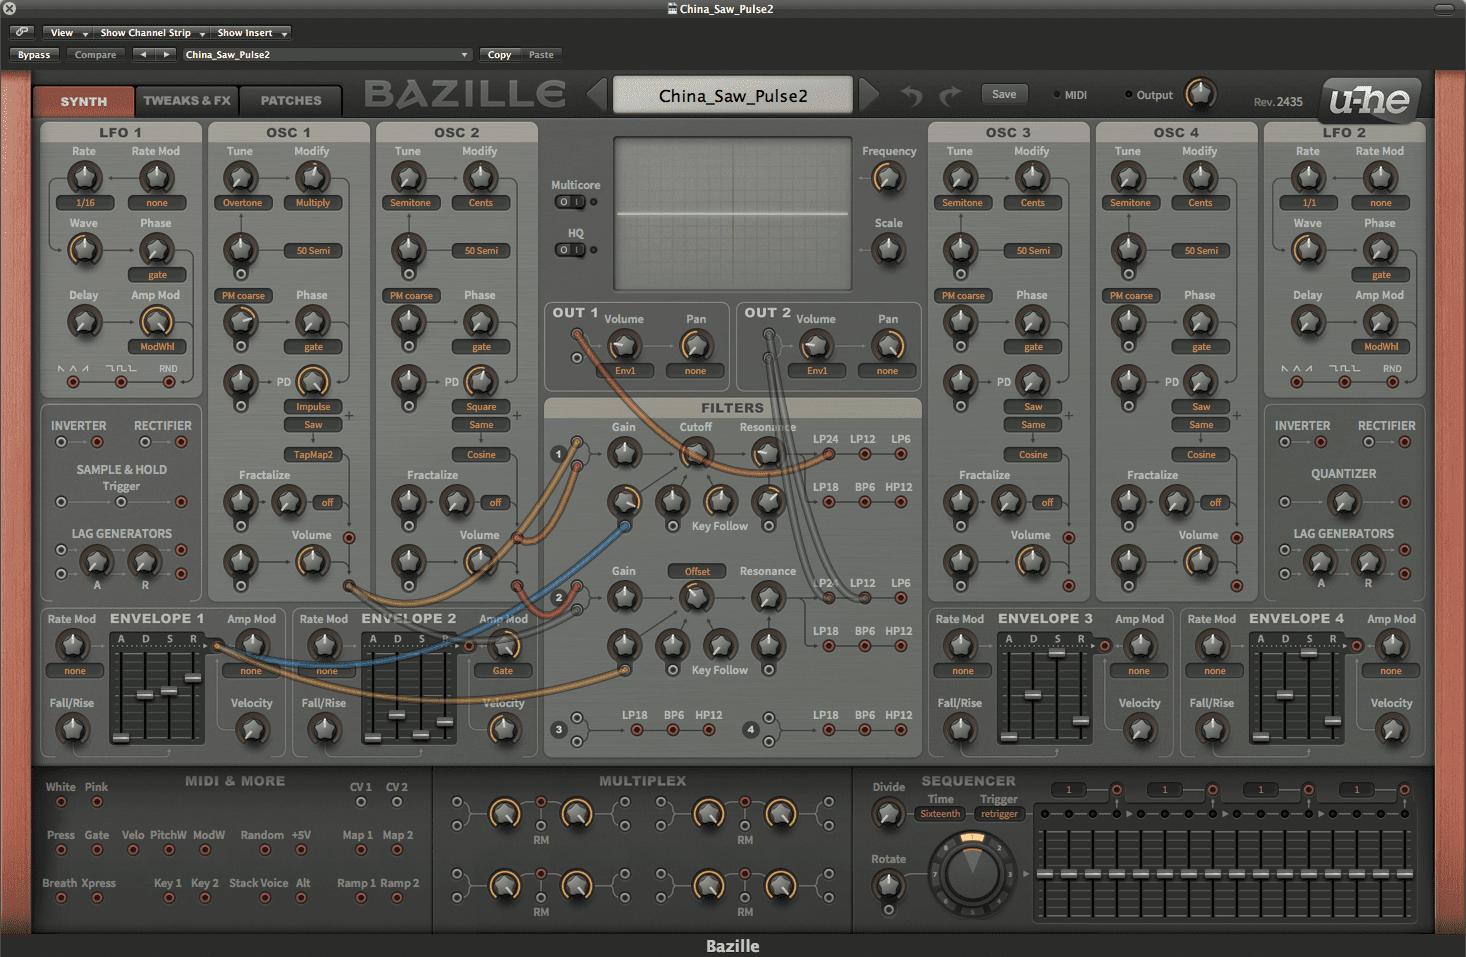Image resolution: width=1466 pixels, height=957 pixels.
Task: Toggle OSC 1 Fractalize off button
Action: 327,503
